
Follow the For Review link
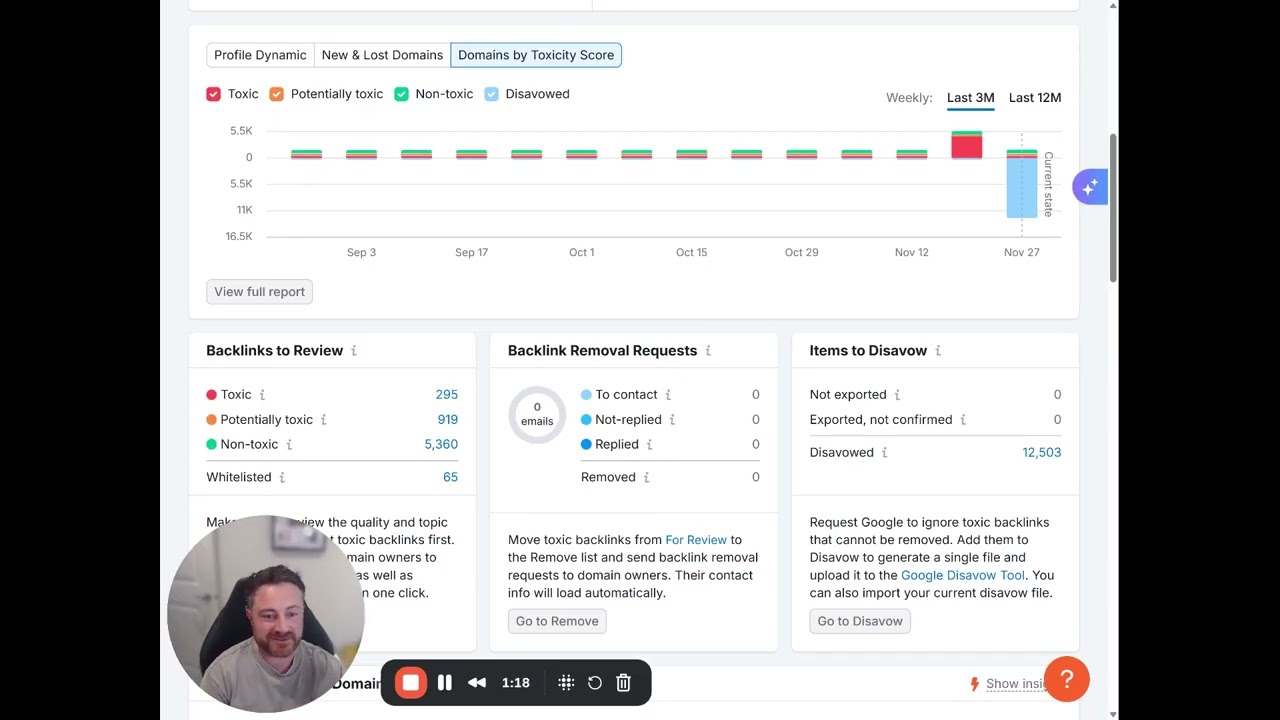pos(696,540)
